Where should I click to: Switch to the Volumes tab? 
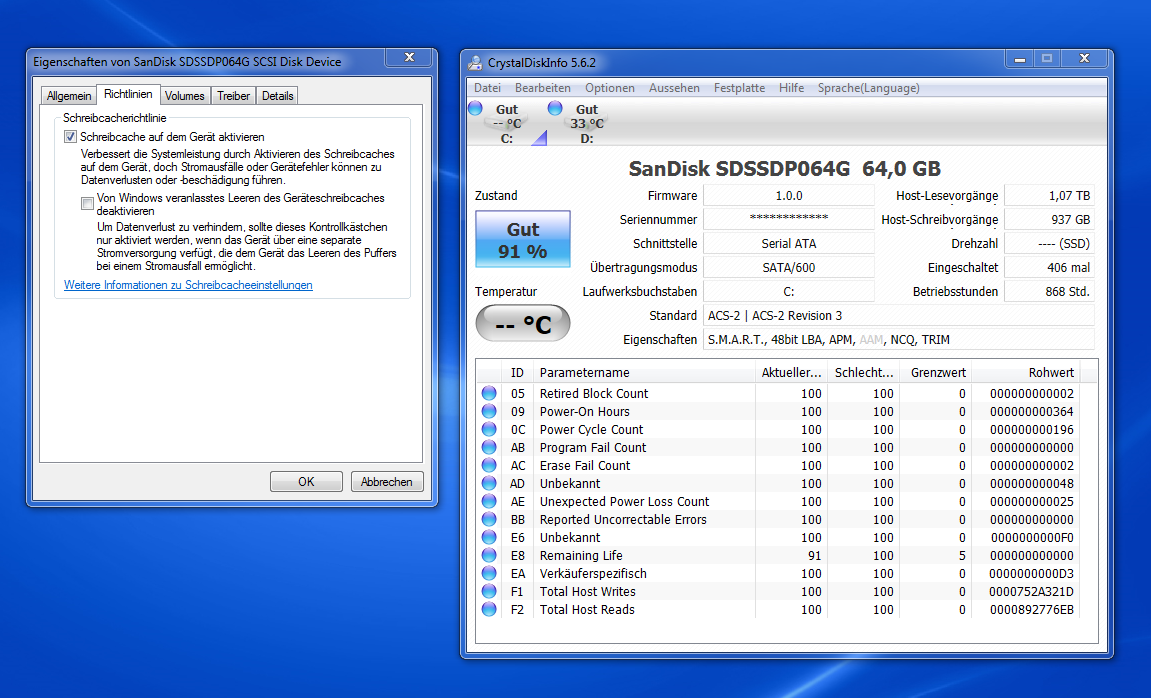click(185, 96)
